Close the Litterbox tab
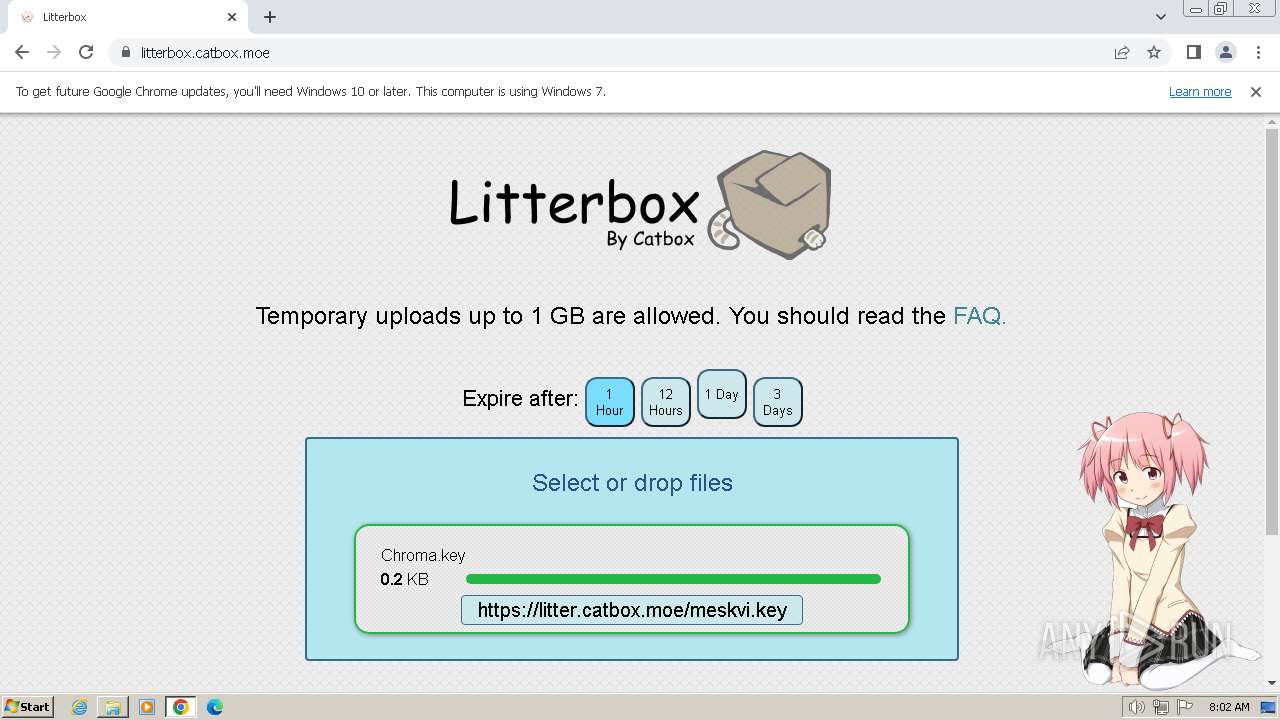This screenshot has width=1280, height=720. tap(232, 17)
